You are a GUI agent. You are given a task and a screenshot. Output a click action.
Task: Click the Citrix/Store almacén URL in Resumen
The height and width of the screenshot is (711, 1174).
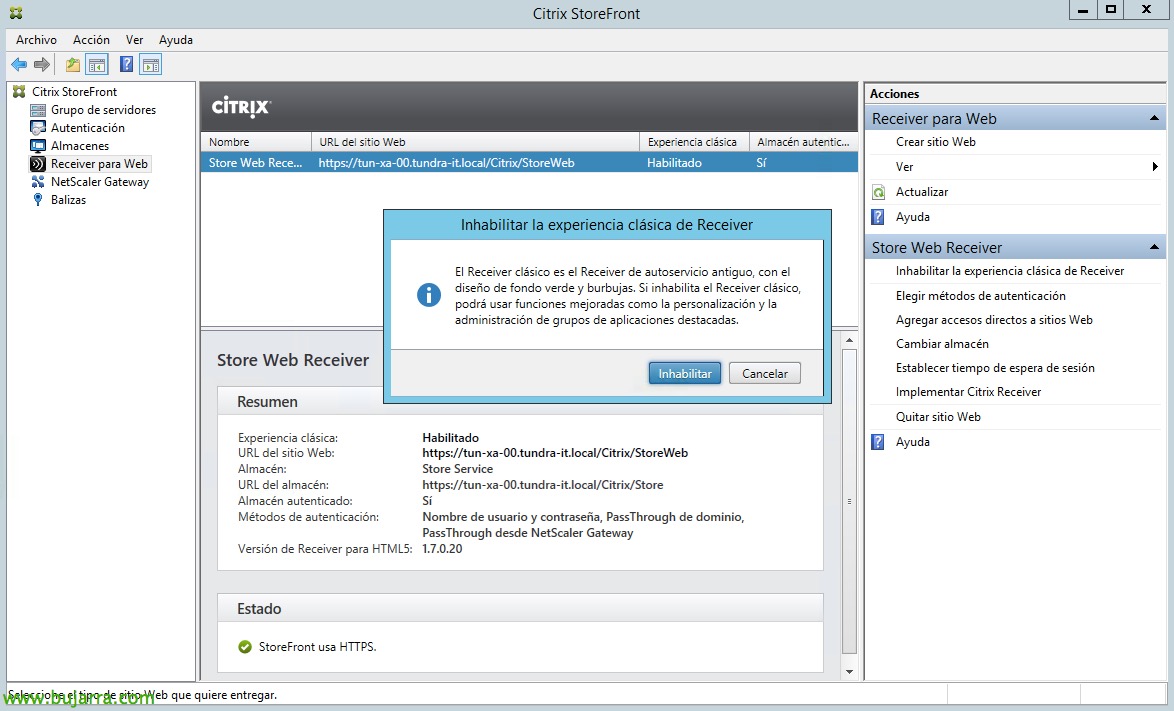[543, 485]
